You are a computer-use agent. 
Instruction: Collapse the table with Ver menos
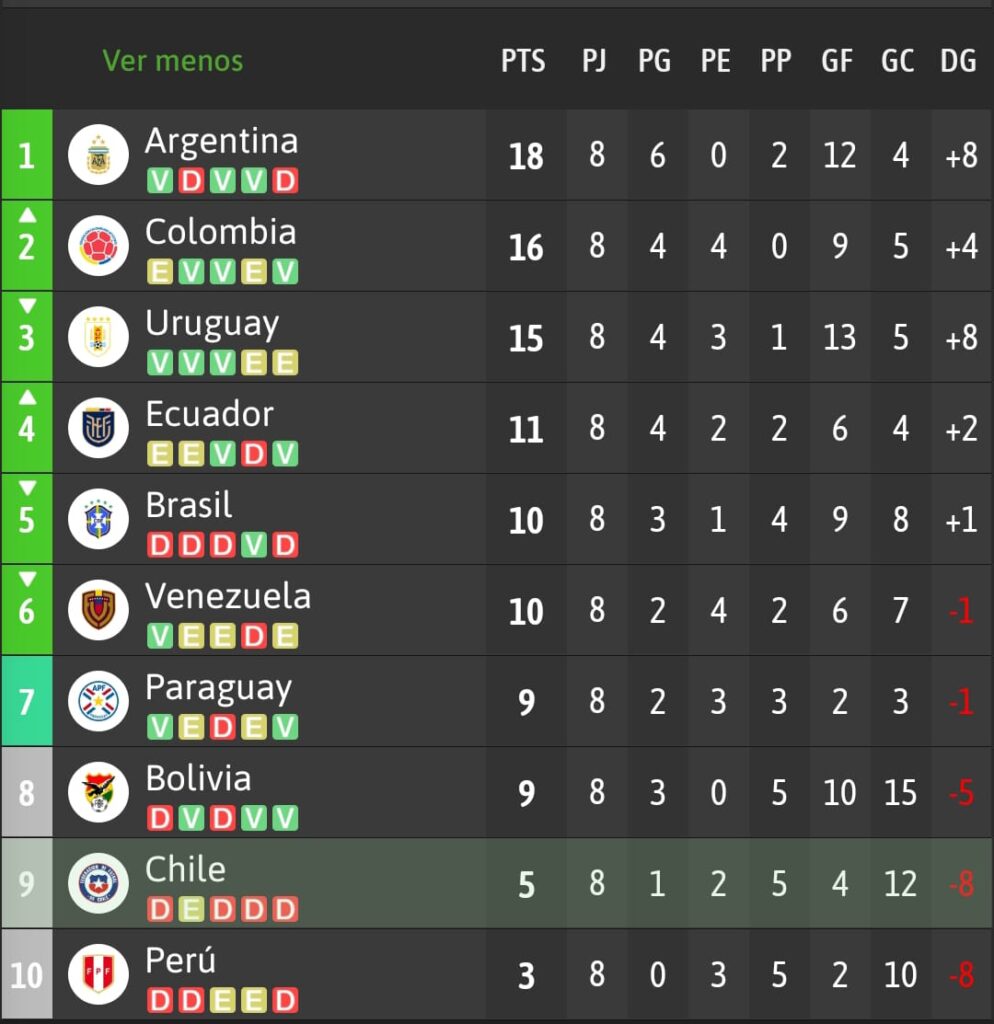(173, 61)
